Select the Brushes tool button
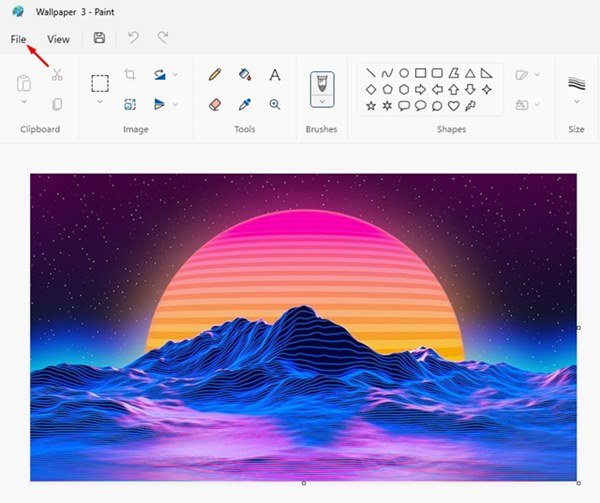The image size is (600, 503). click(x=322, y=83)
